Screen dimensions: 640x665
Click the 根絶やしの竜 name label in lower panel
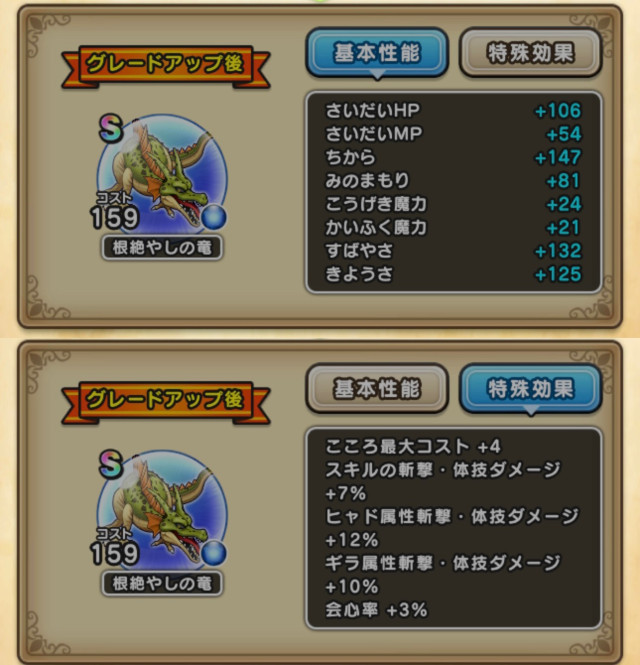[x=162, y=584]
